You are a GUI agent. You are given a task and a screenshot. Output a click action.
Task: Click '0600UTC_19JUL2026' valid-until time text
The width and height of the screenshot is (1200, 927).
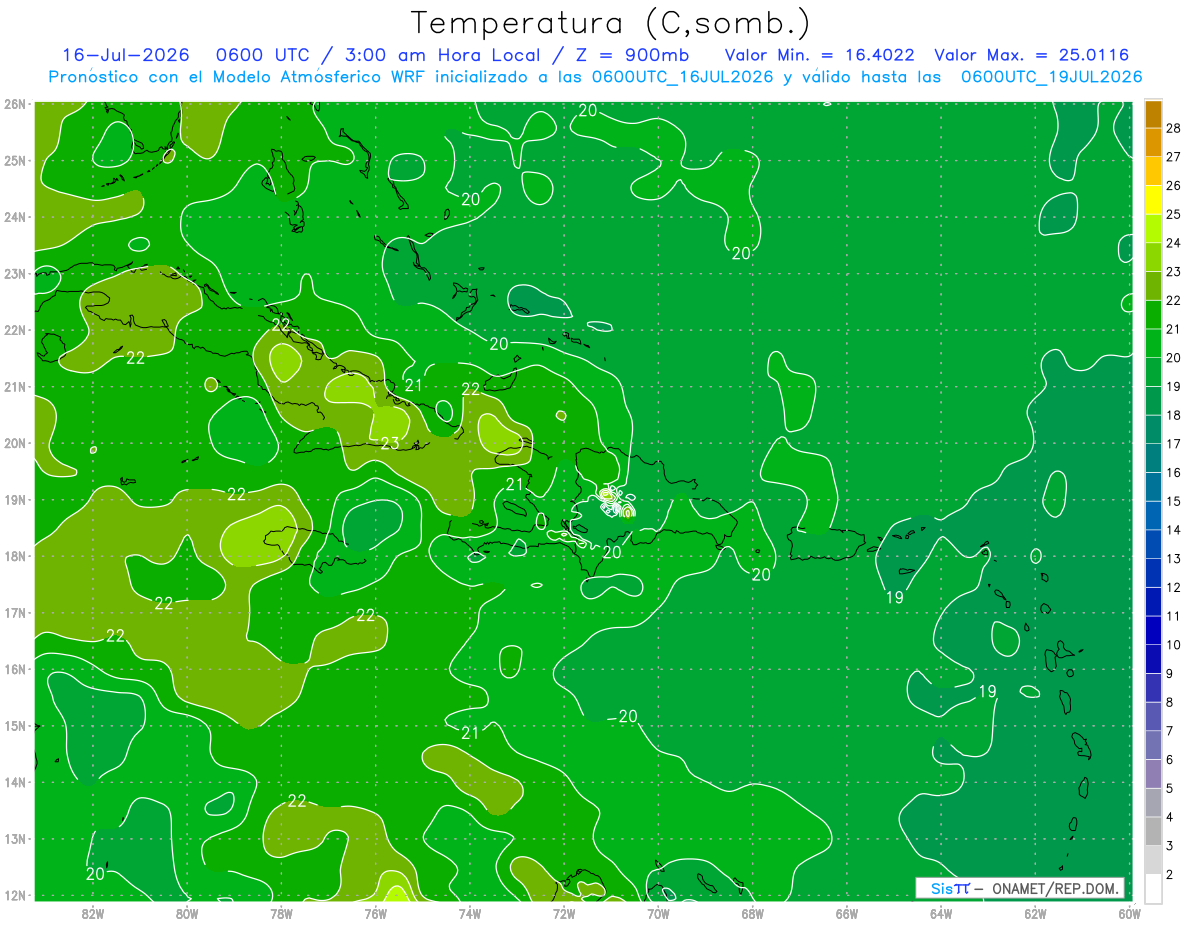1051,77
